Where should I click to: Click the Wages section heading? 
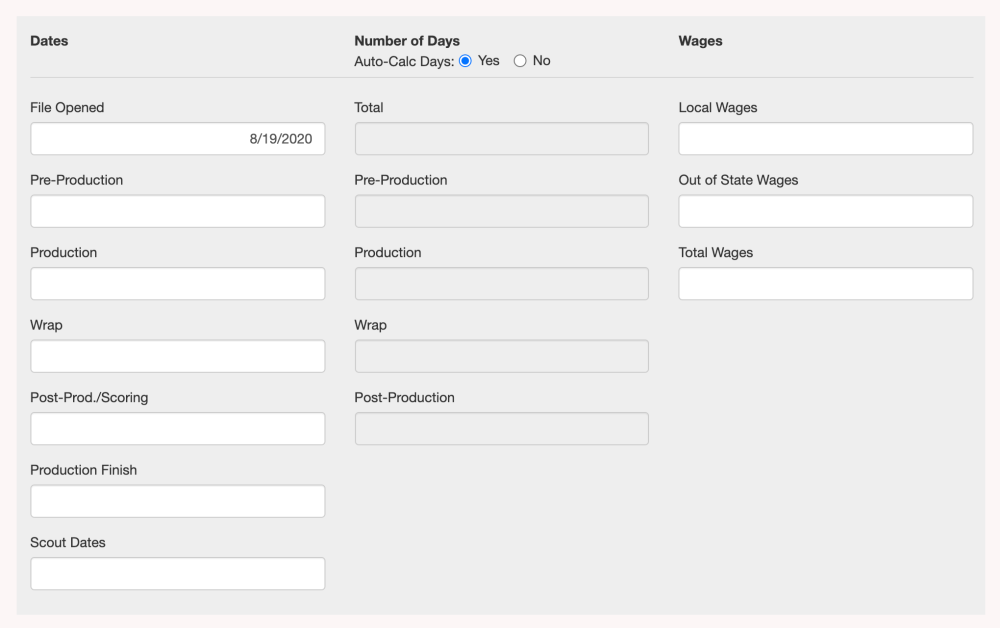700,41
